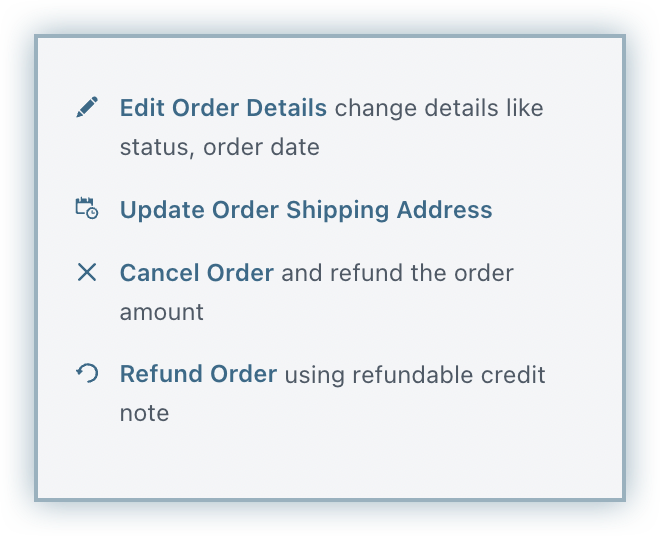Viewport: 660px width, 536px height.
Task: Choose the Cancel Order option
Action: click(x=197, y=272)
